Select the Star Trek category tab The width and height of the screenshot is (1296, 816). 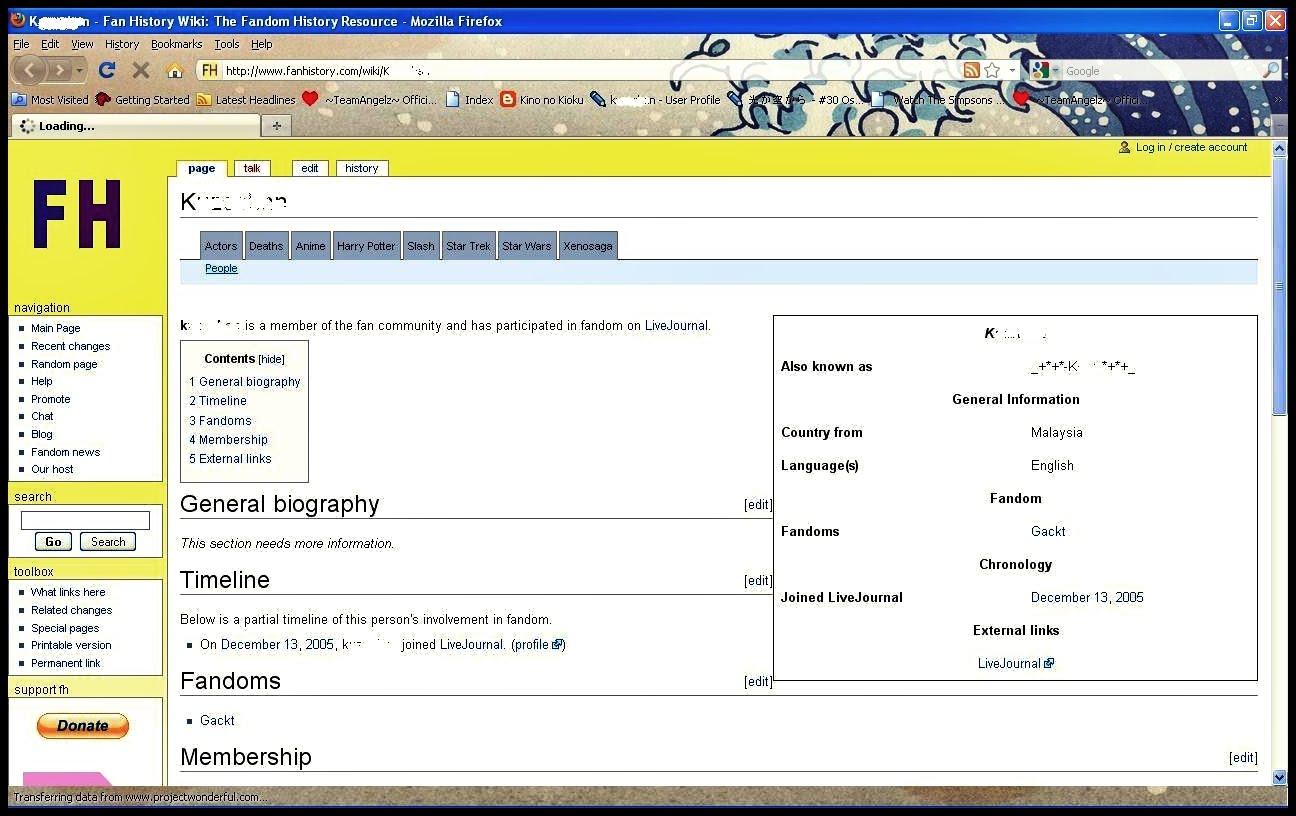coord(469,246)
